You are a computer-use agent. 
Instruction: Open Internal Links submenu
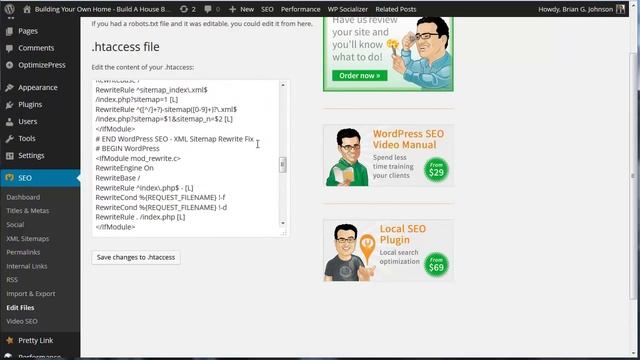coord(27,266)
